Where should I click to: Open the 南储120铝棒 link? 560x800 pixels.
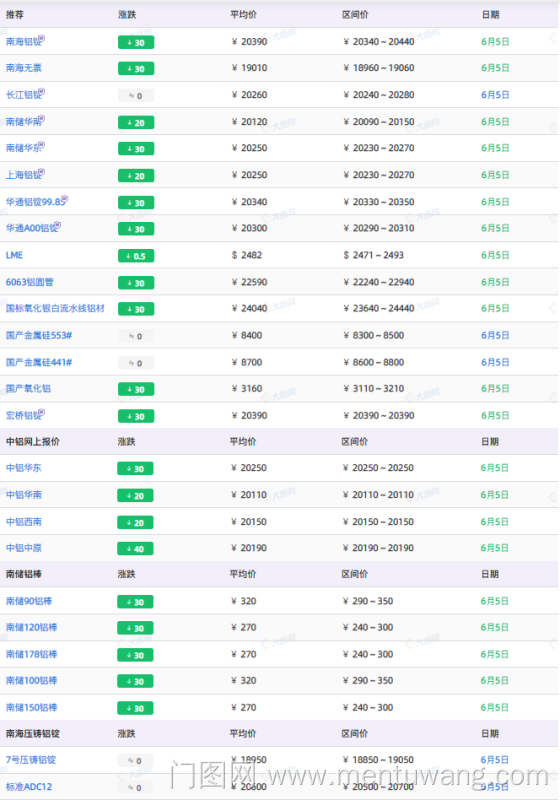click(31, 628)
